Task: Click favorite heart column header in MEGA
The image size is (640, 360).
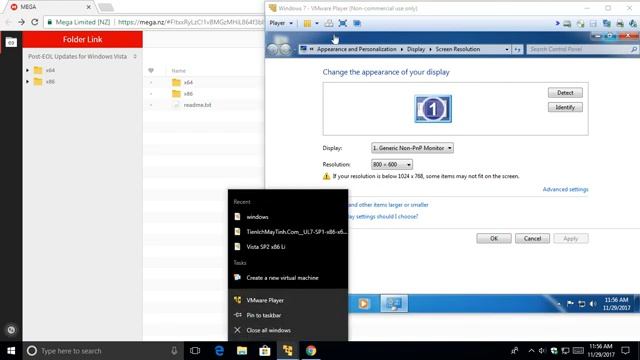Action: point(151,71)
